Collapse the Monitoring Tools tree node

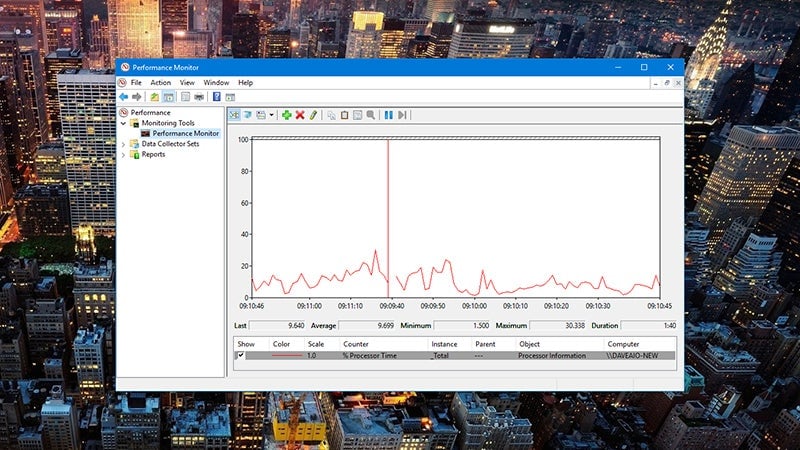(x=124, y=123)
